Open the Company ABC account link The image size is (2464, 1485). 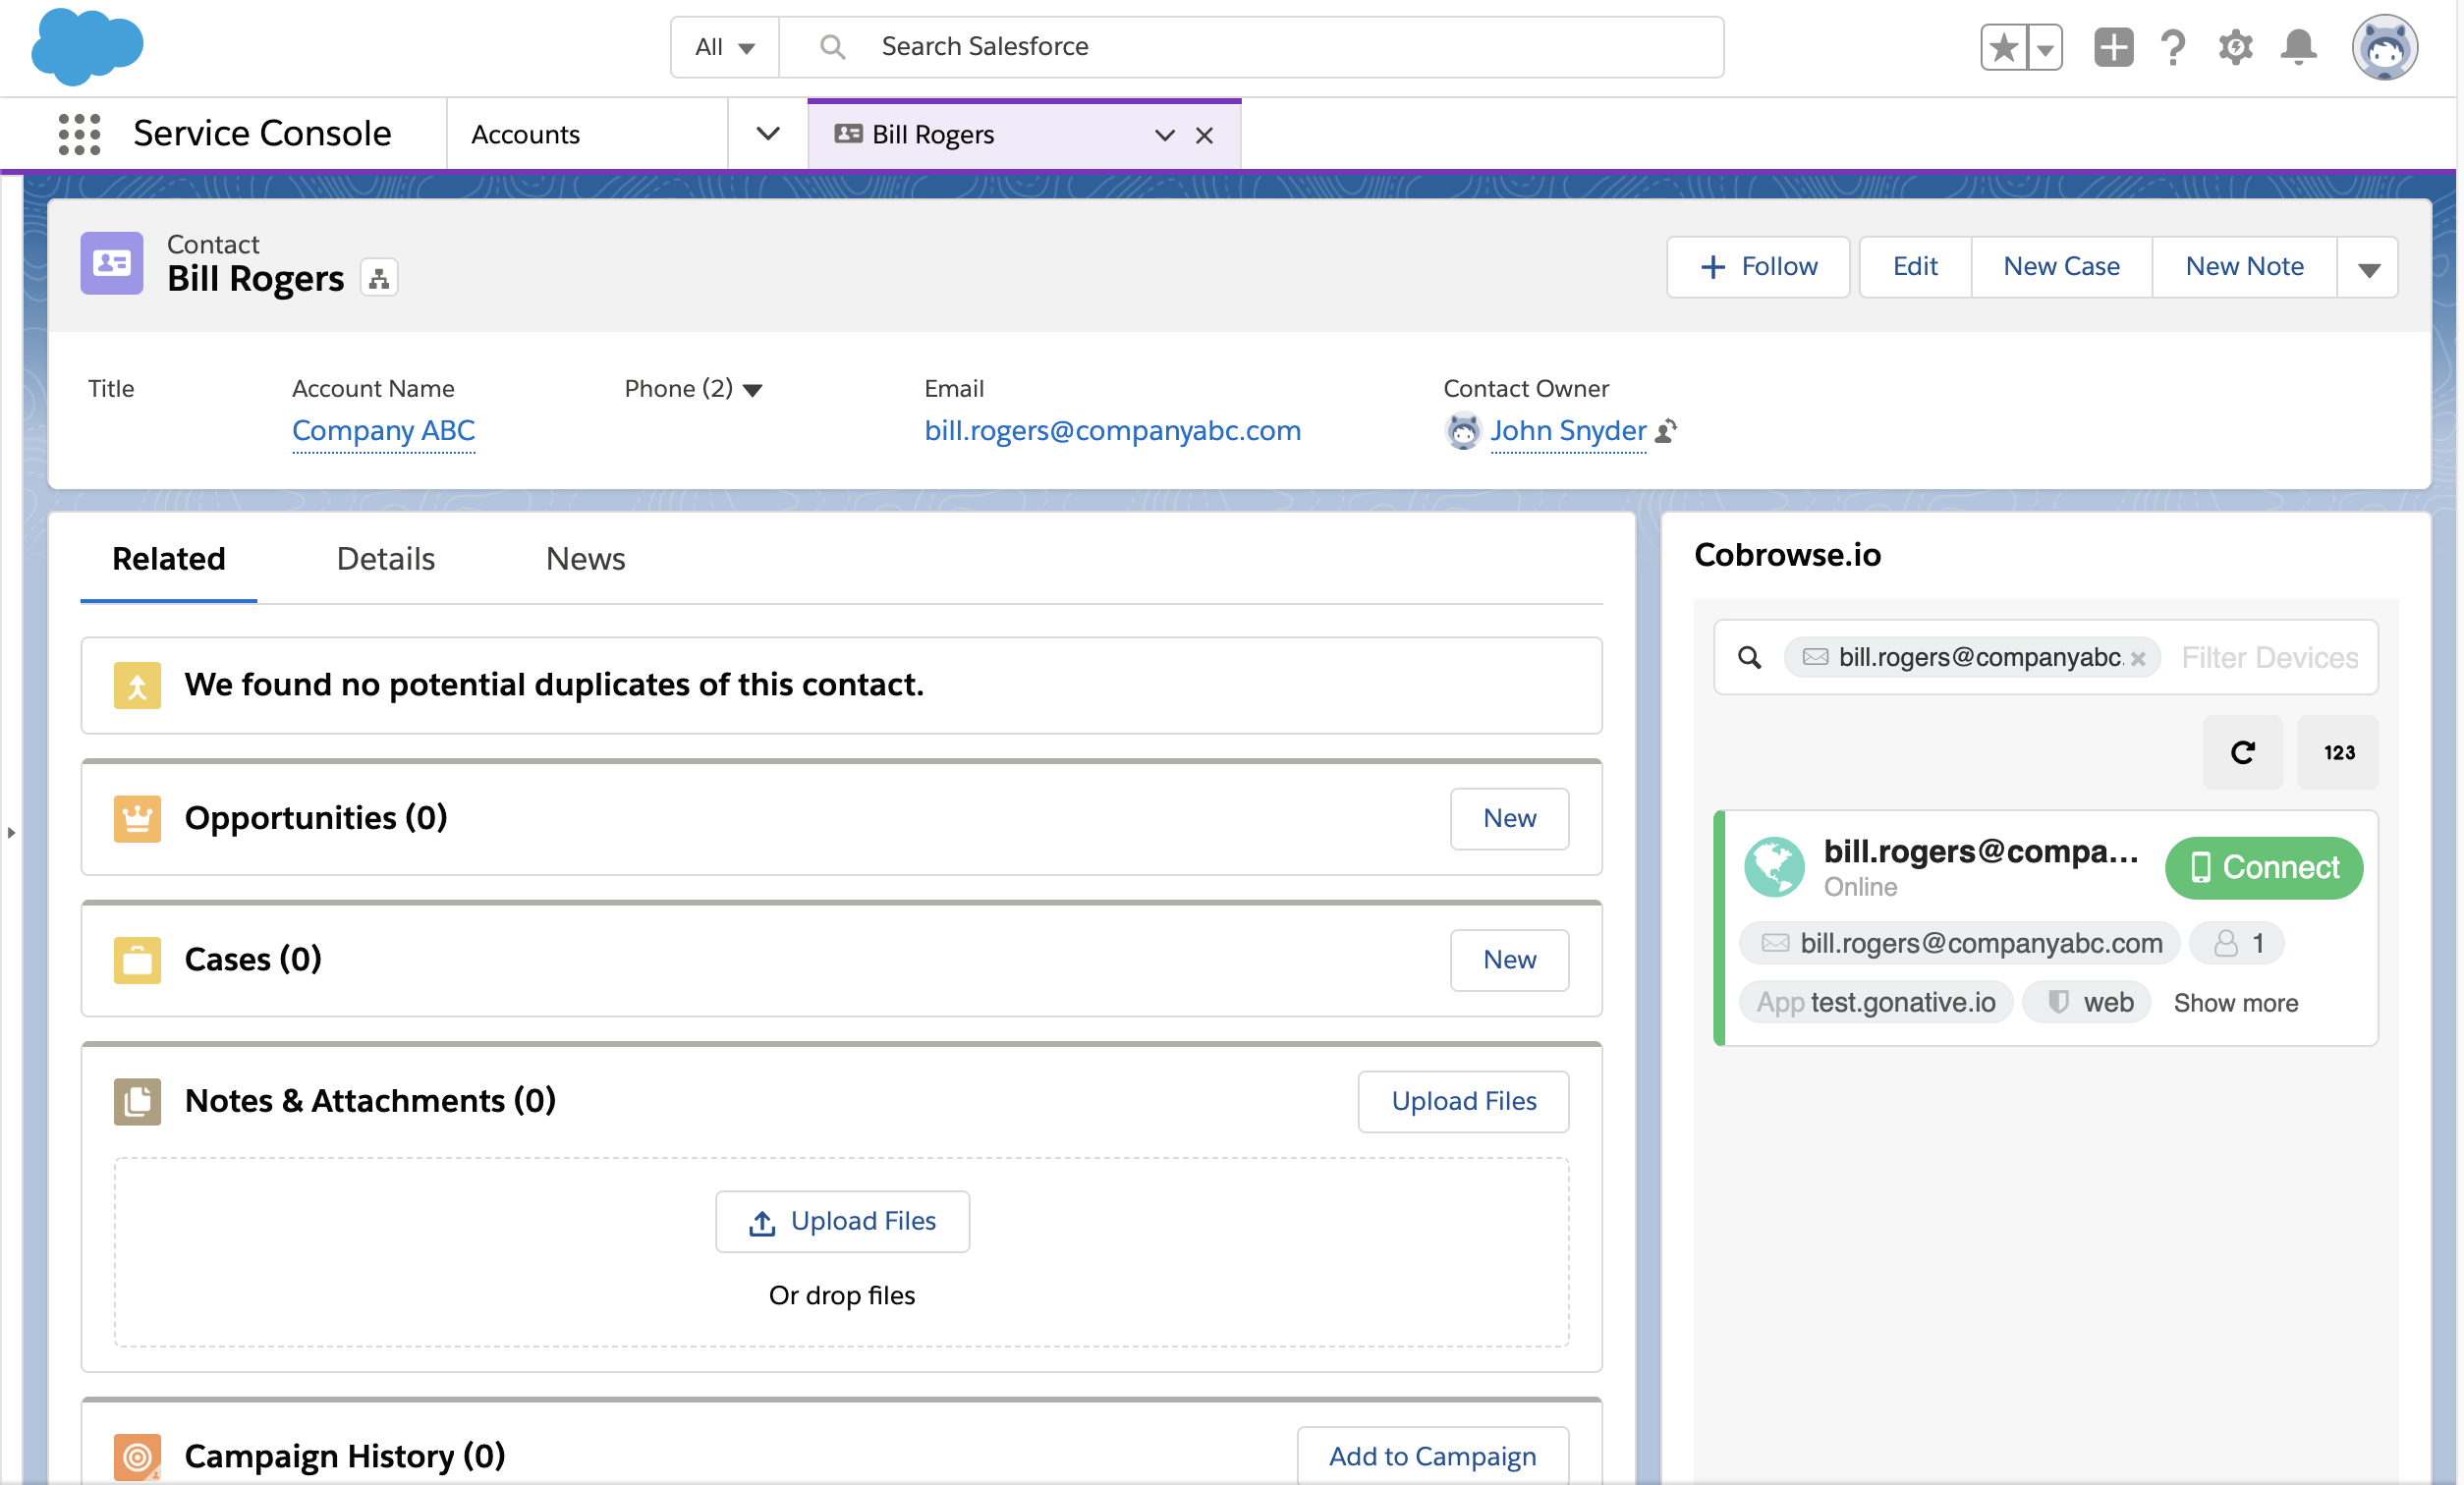(383, 431)
